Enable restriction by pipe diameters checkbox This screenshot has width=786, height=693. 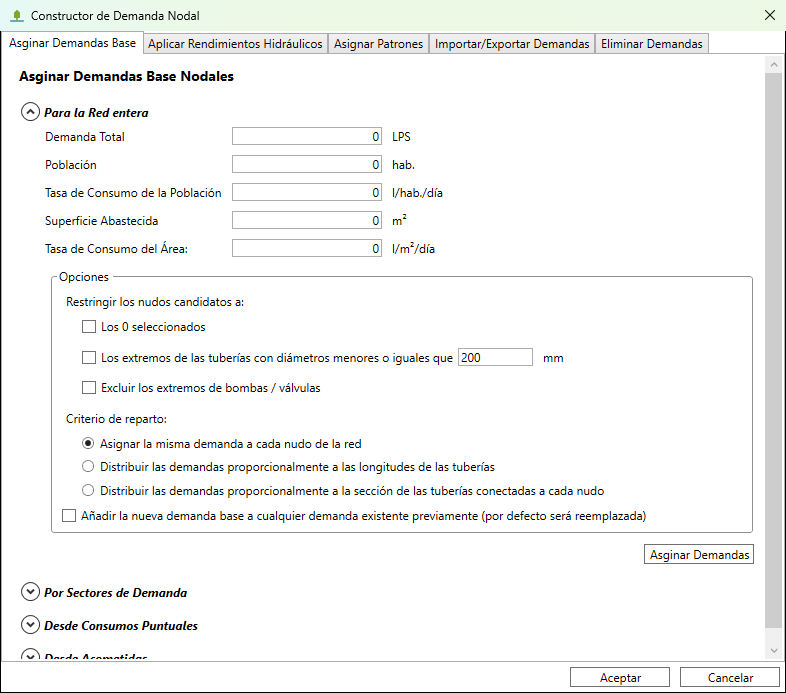pos(89,358)
